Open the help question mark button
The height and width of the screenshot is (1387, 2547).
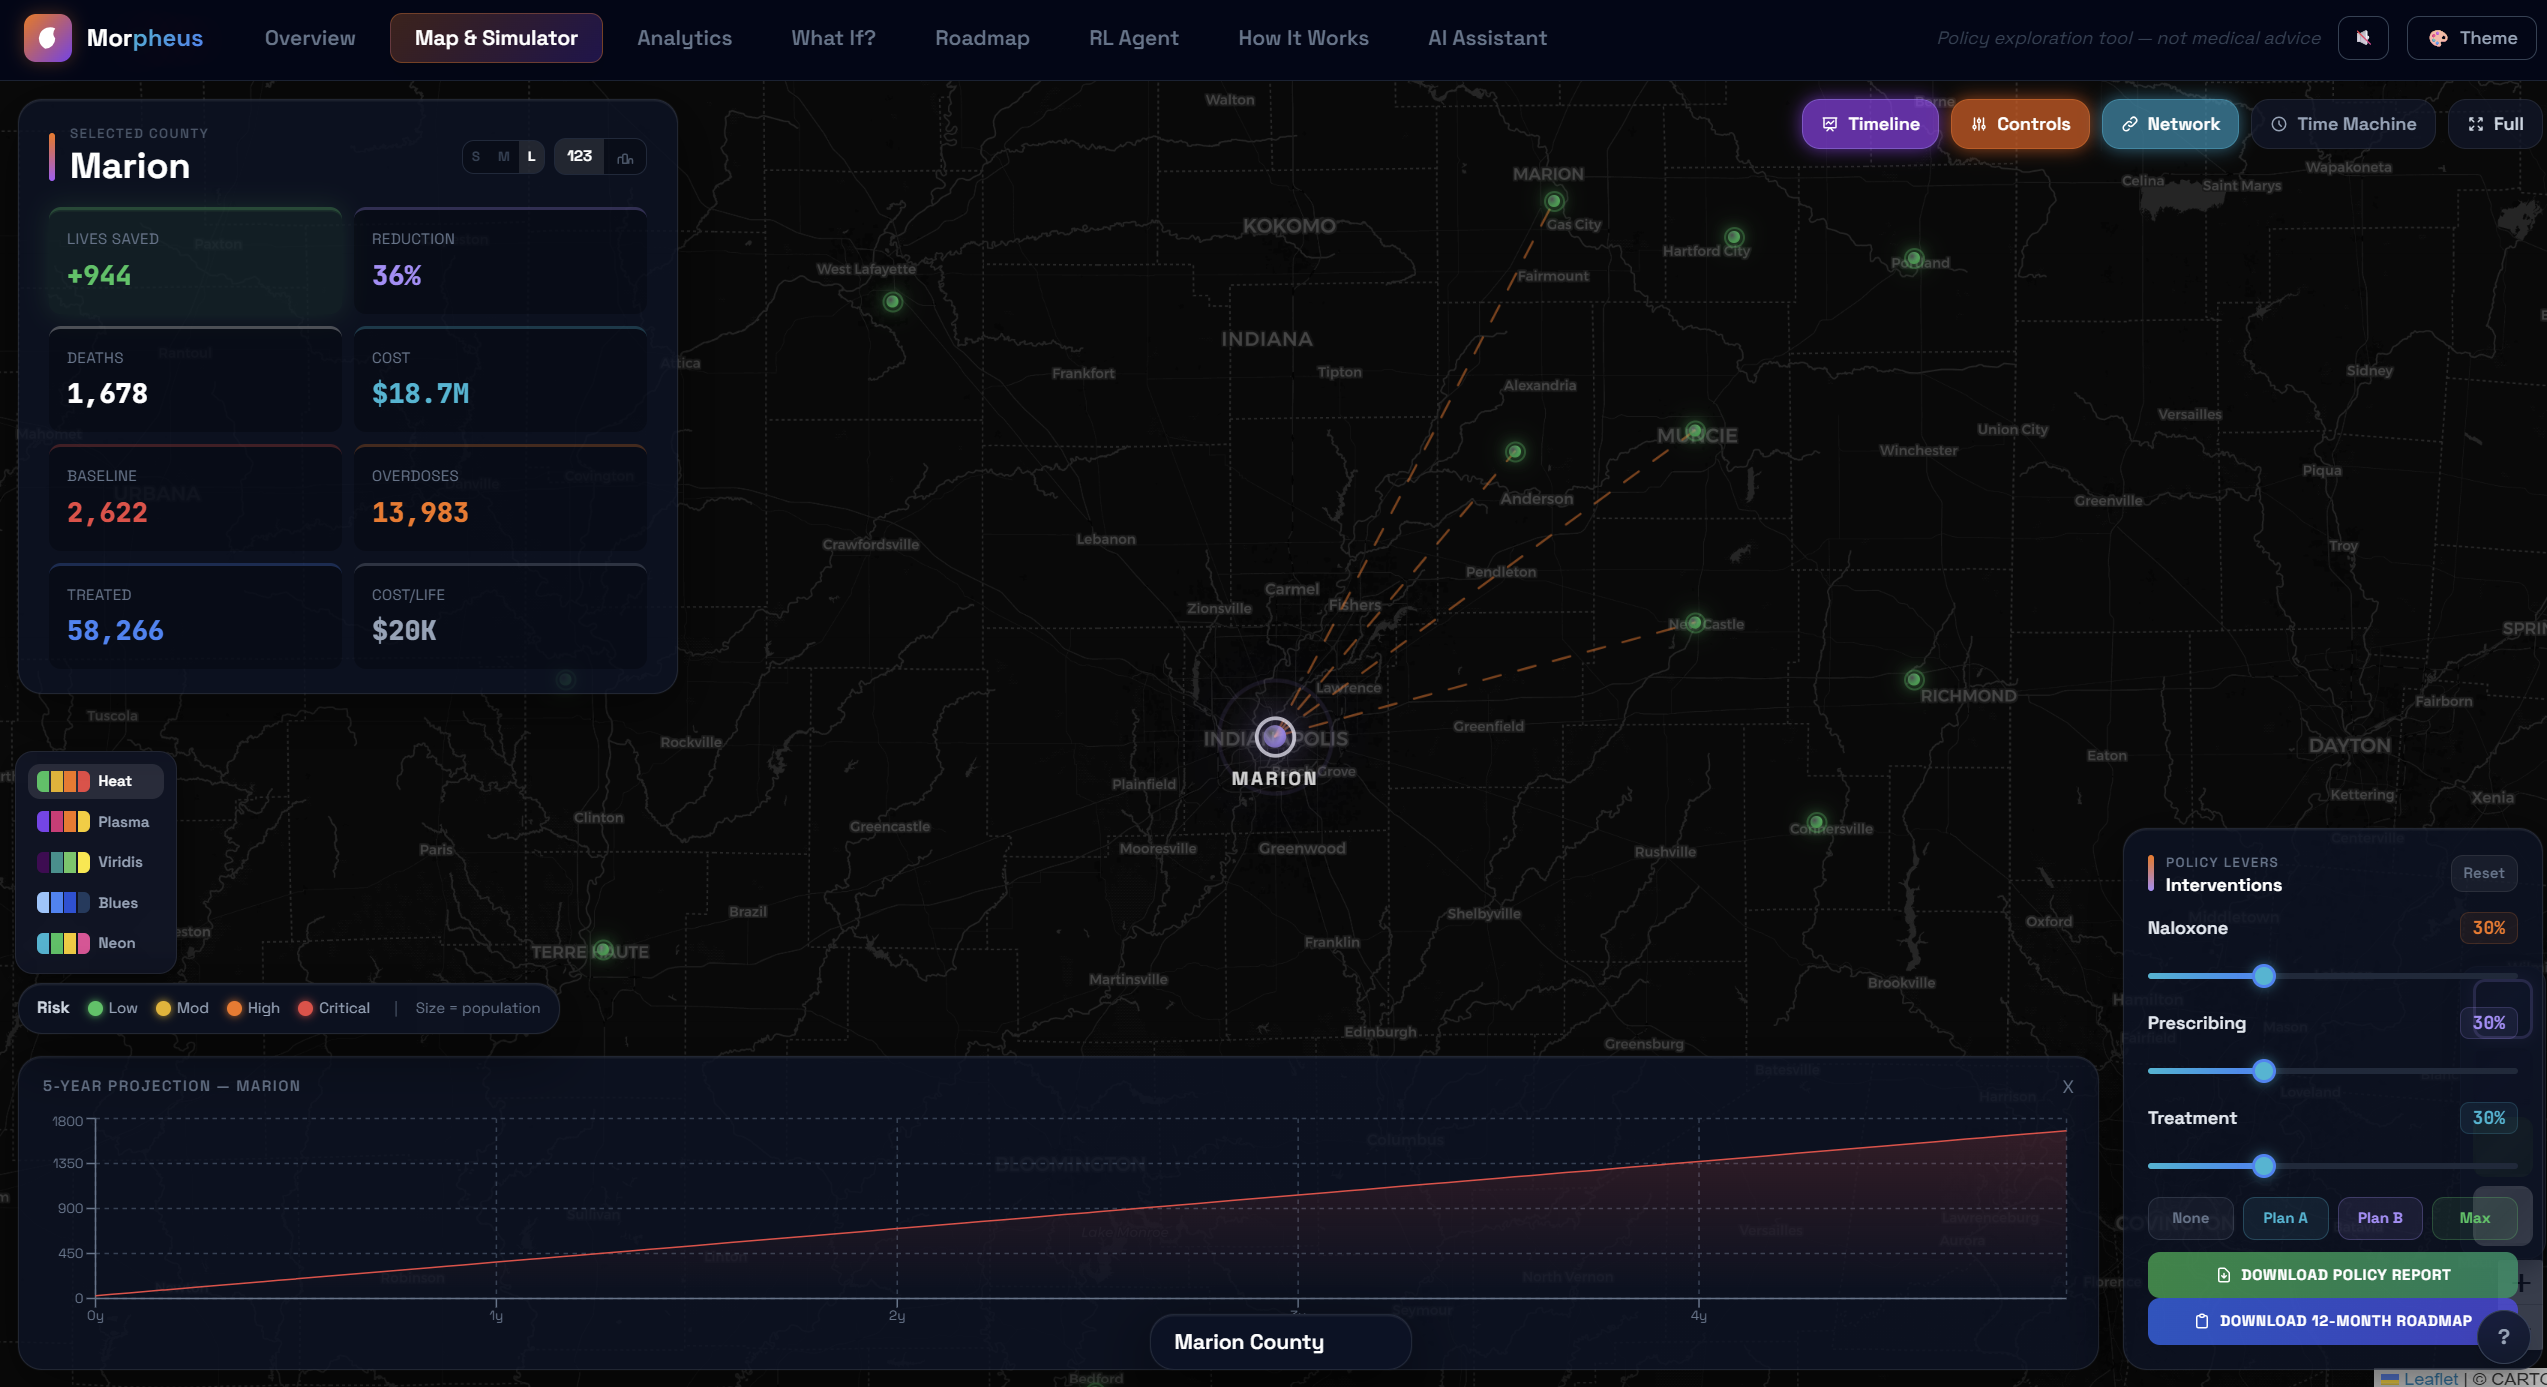2503,1336
